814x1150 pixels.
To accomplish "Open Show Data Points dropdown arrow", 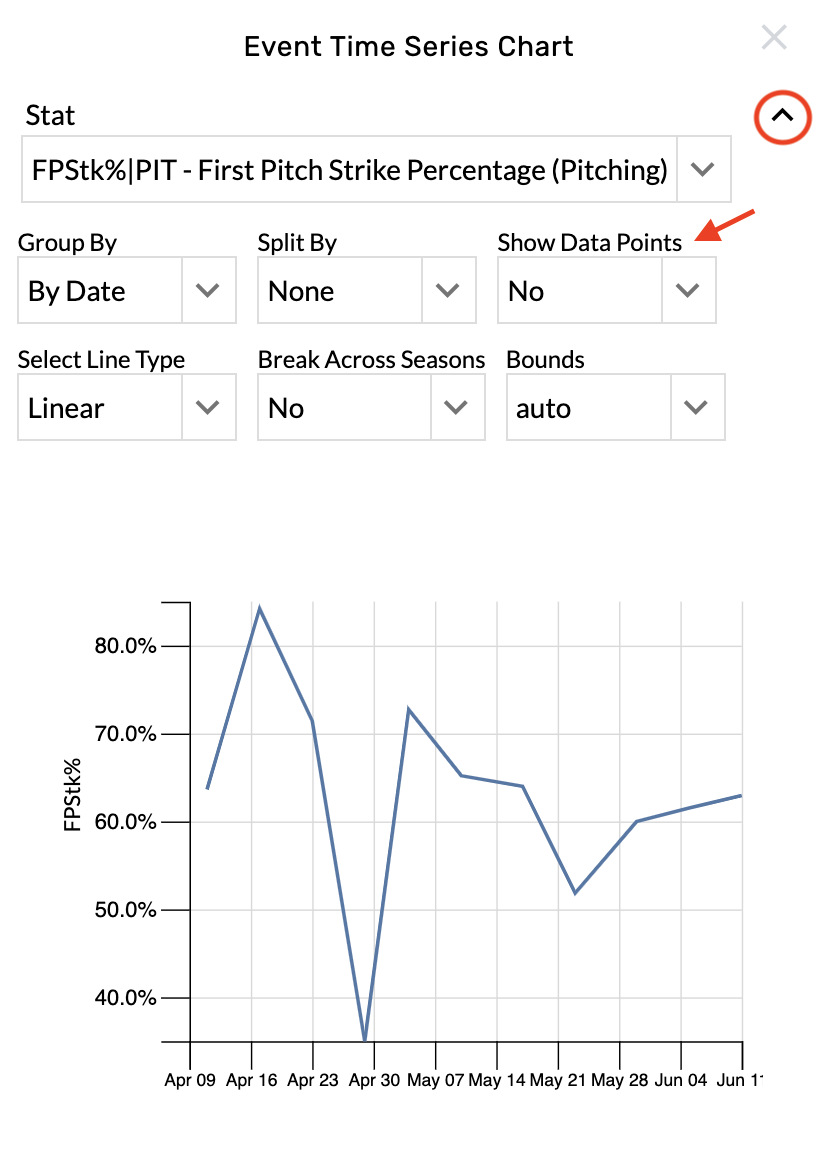I will (x=688, y=291).
